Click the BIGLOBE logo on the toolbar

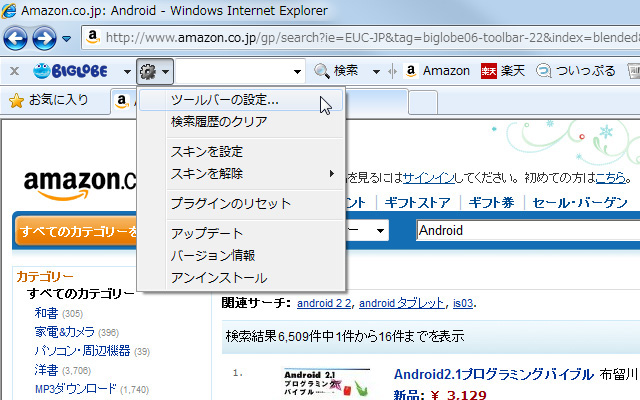pos(70,71)
